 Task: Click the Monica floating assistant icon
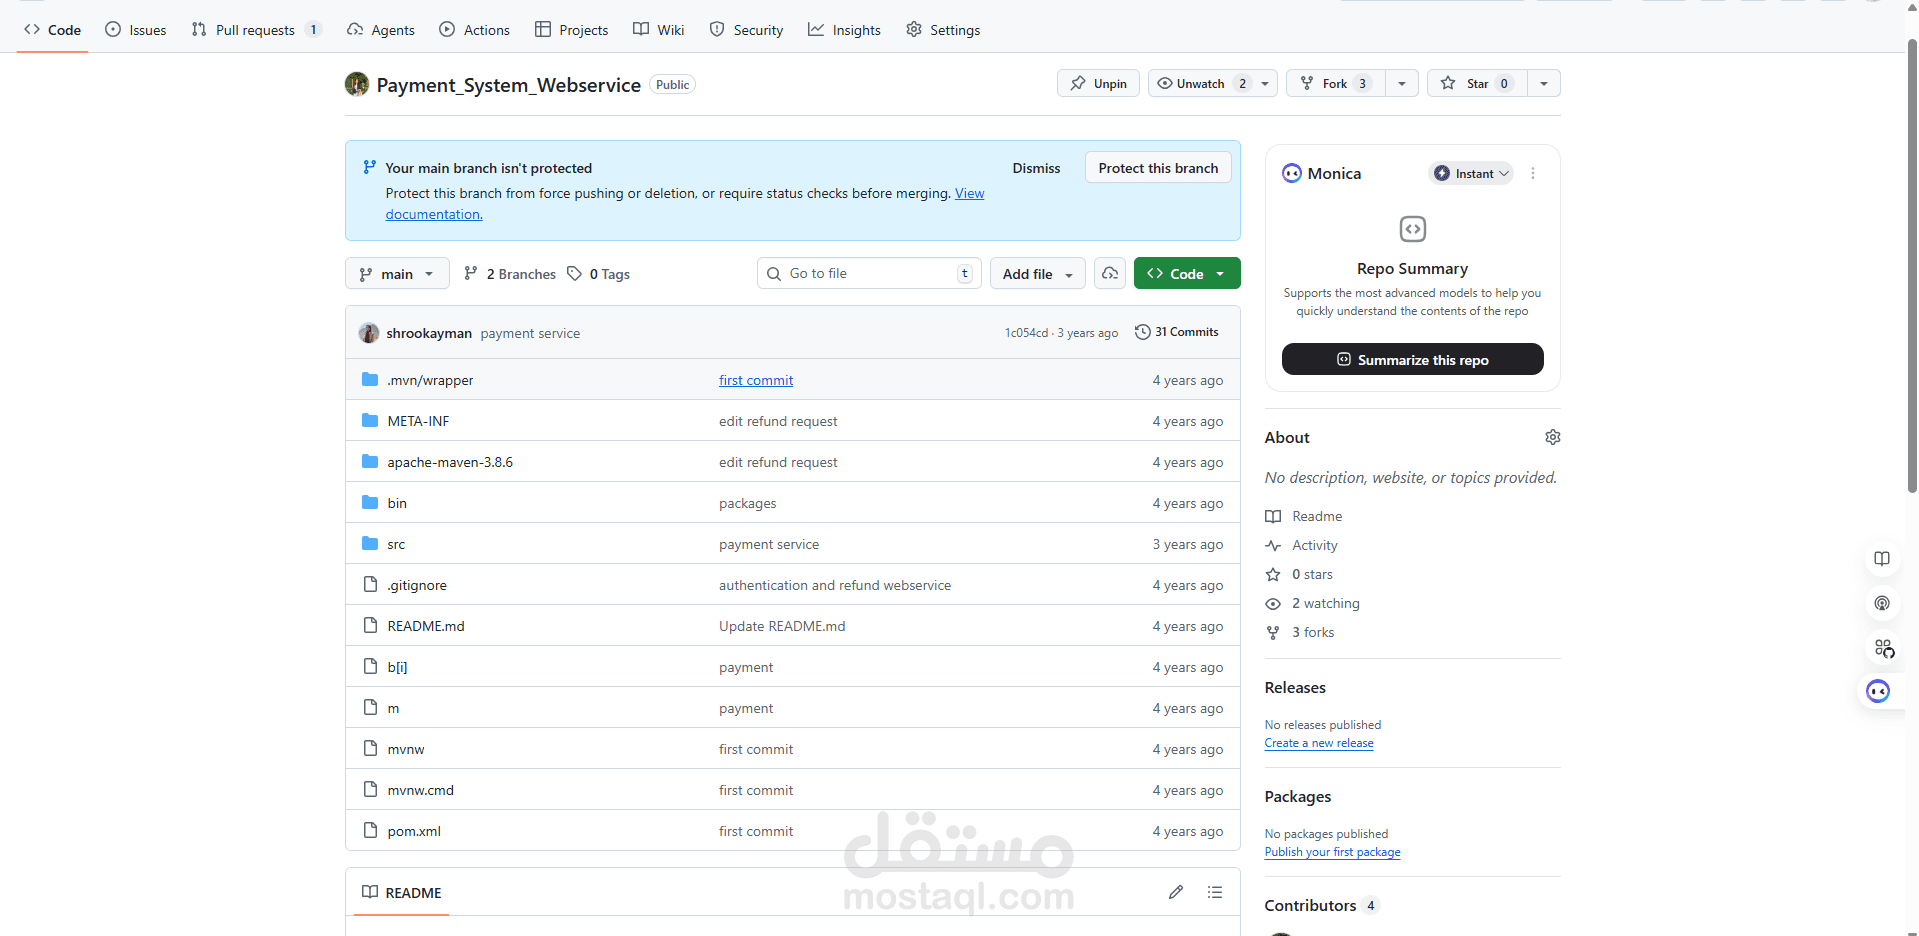tap(1878, 691)
